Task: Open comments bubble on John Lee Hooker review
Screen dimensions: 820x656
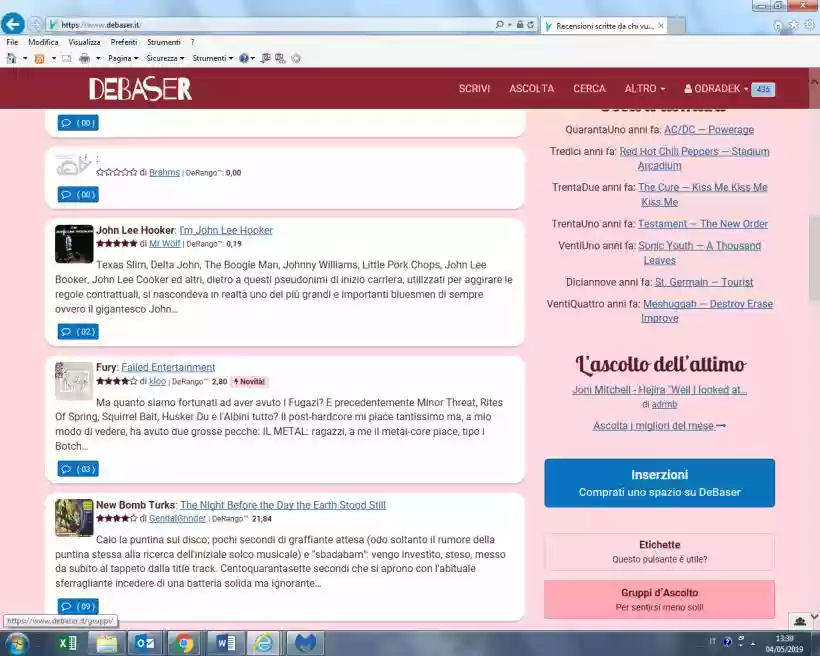Action: coord(77,331)
